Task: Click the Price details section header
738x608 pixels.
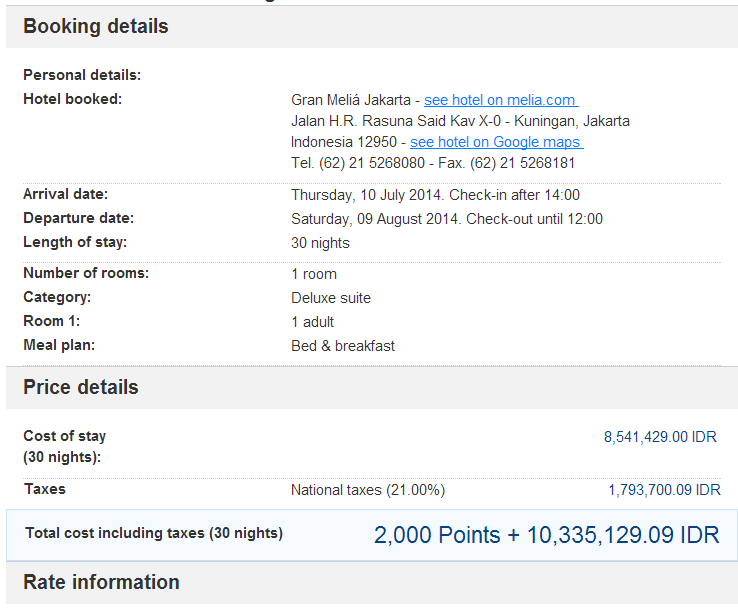Action: (x=81, y=388)
